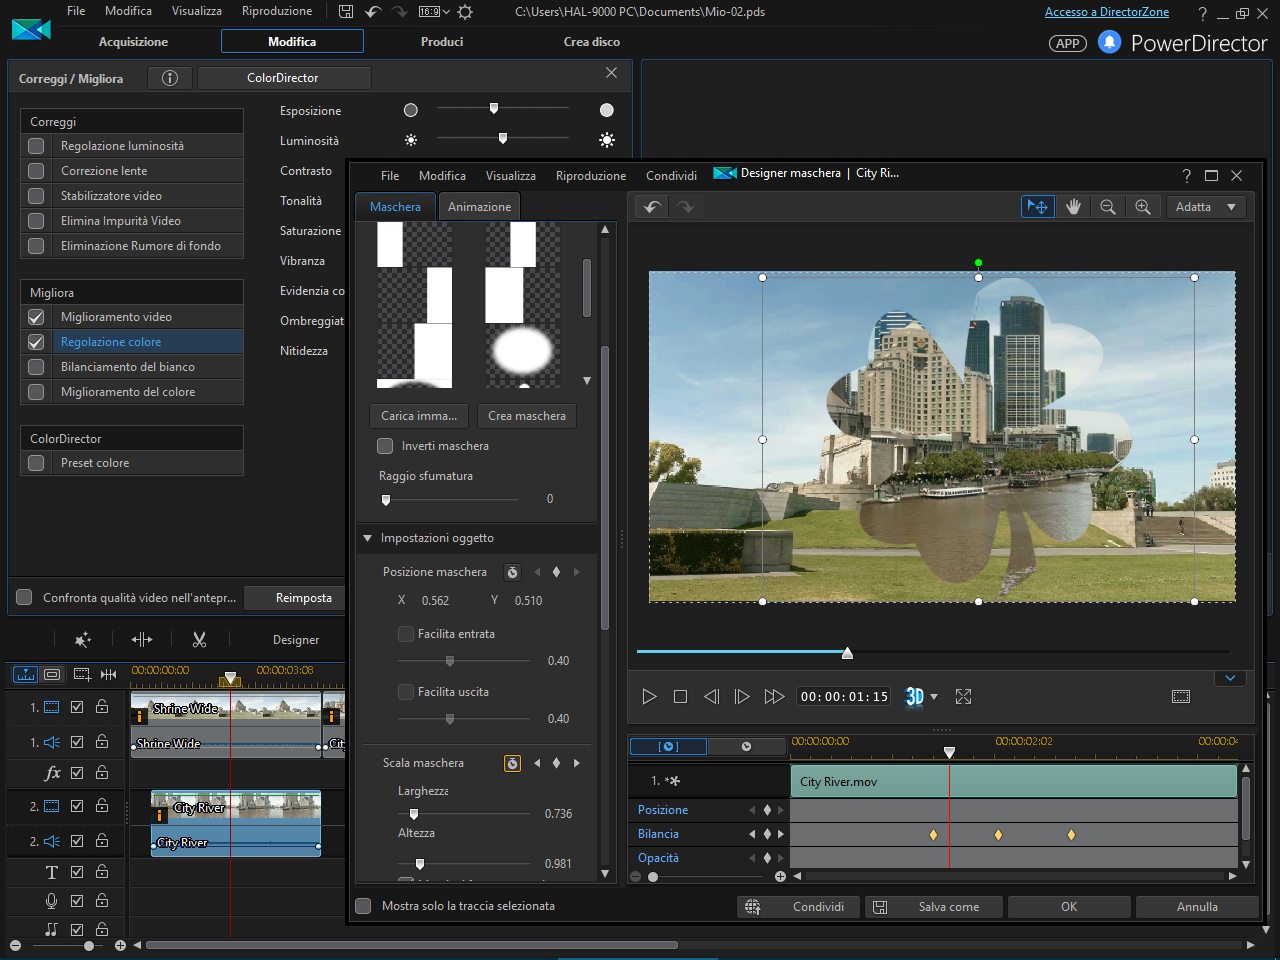Adjust the Raggio sfumatura slider handle

coord(386,499)
